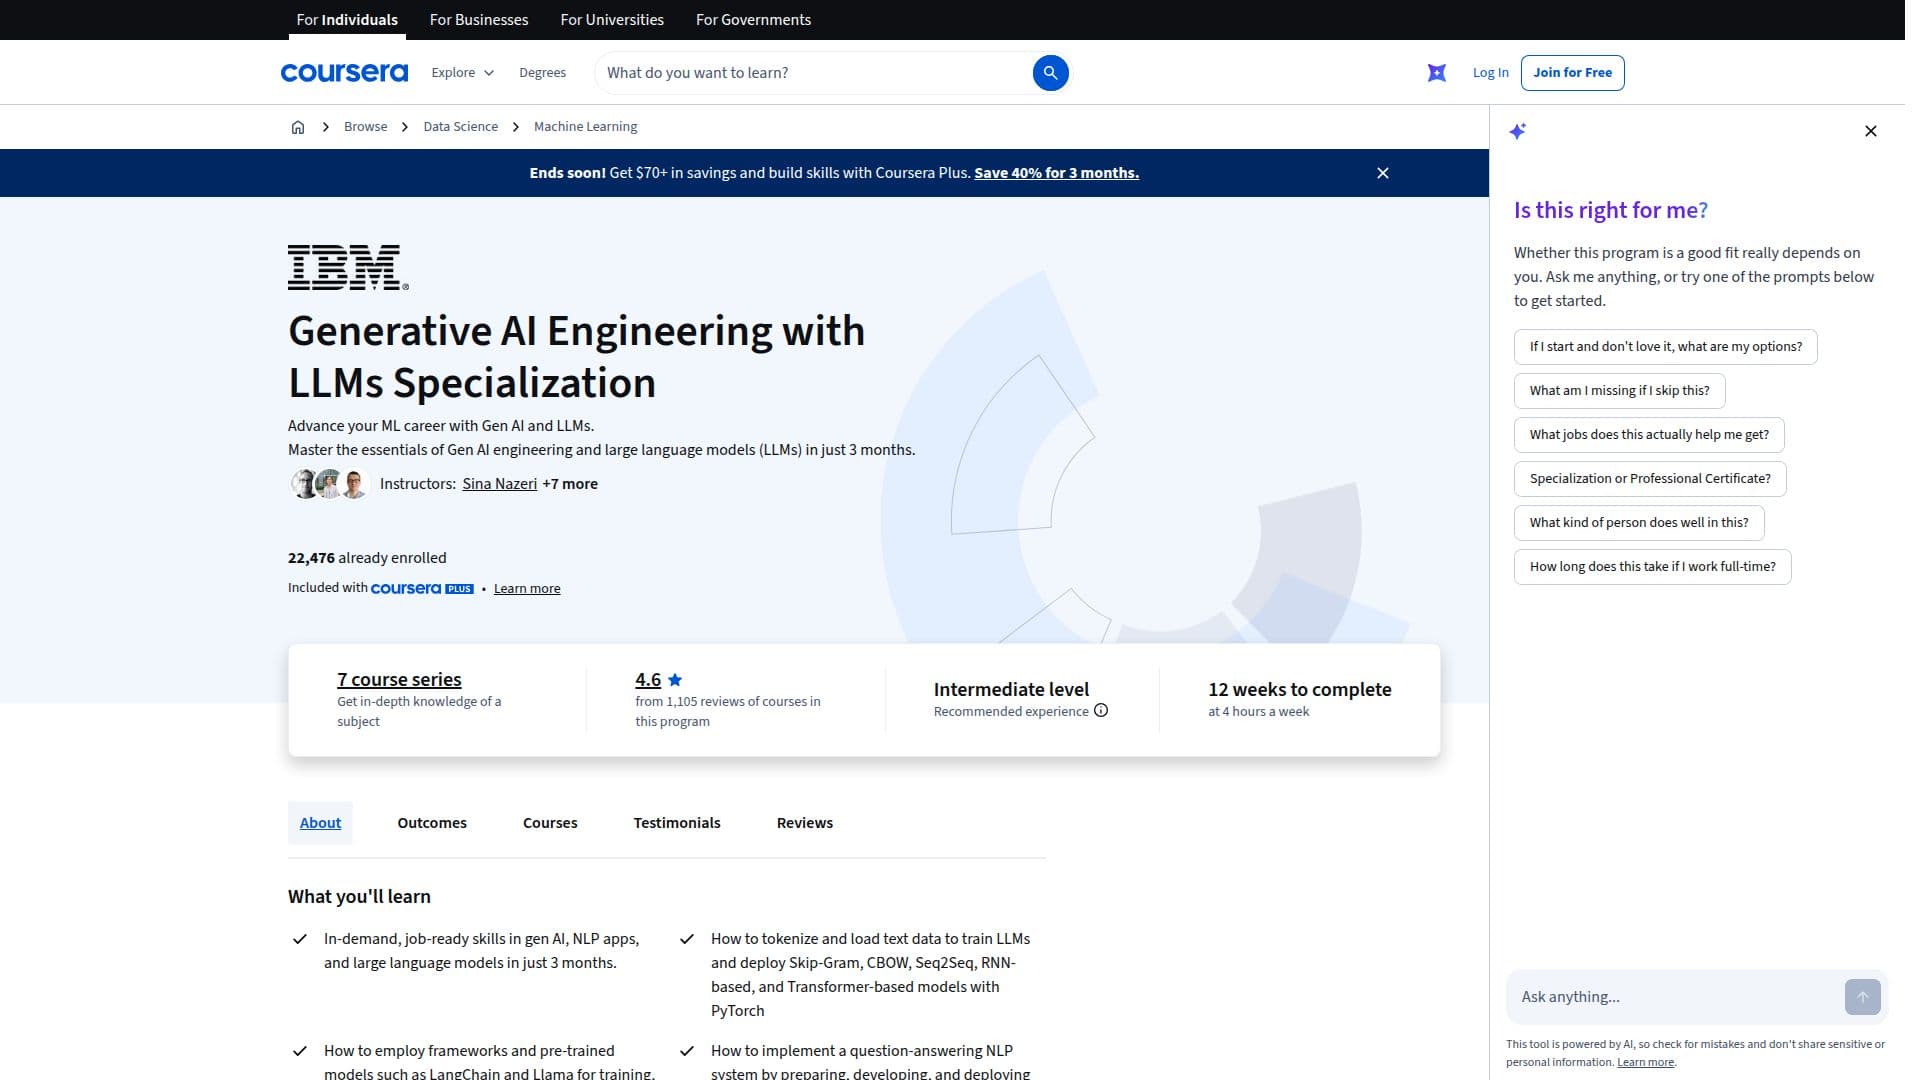Open the Data Science breadcrumb link
Viewport: 1920px width, 1080px height.
[x=460, y=127]
